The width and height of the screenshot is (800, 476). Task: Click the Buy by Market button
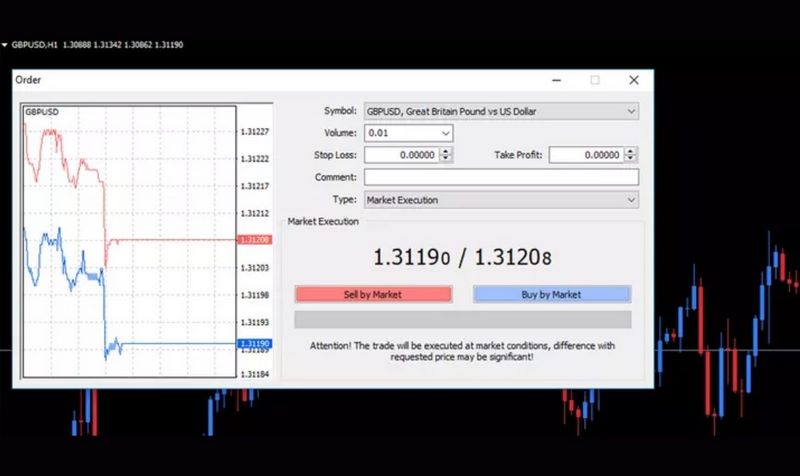click(x=551, y=294)
